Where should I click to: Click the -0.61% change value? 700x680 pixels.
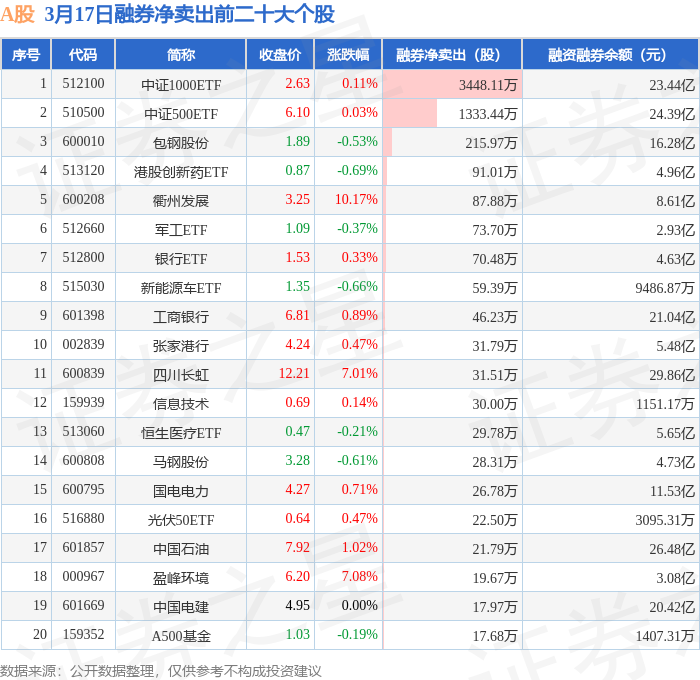click(357, 461)
